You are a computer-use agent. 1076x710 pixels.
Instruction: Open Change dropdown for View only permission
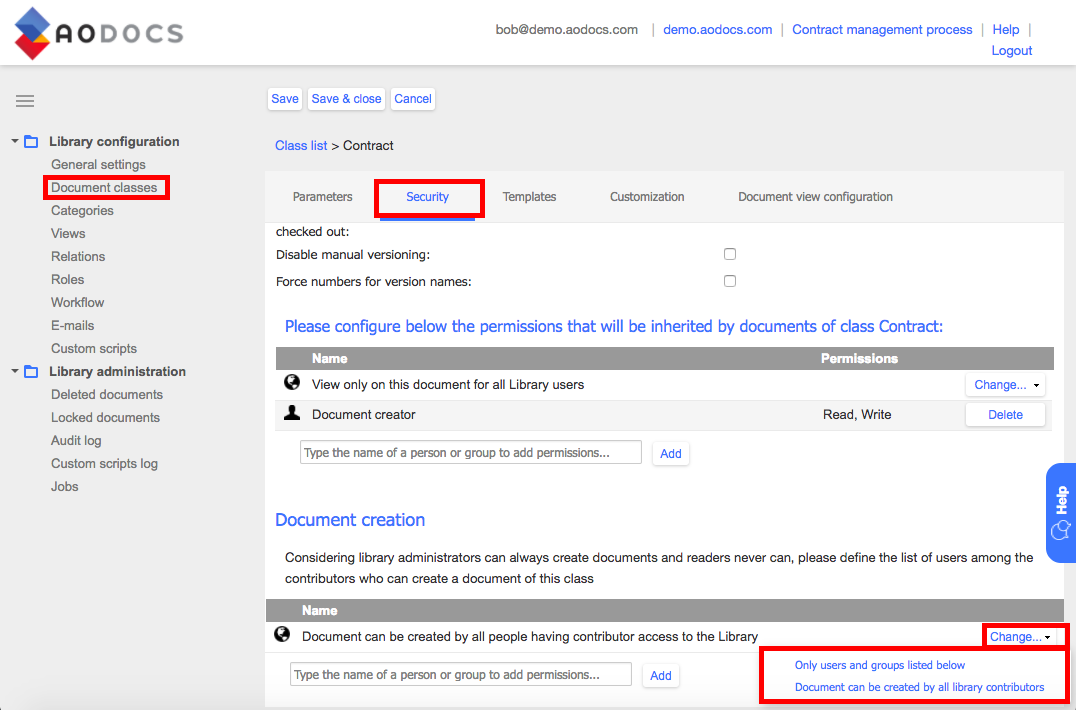coord(1005,385)
